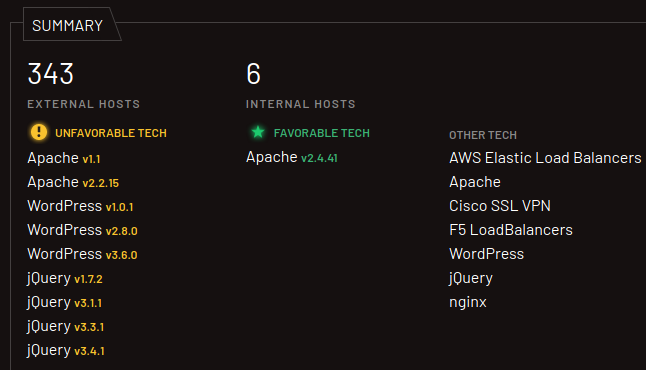Screen dimensions: 646x370
Task: Select the 343 external hosts count
Action: [x=51, y=74]
